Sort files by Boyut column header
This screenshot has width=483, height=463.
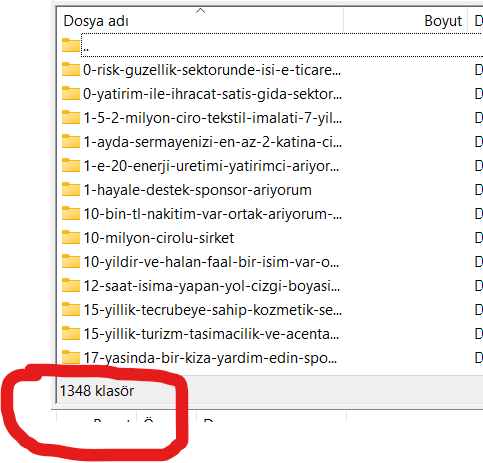[406, 21]
